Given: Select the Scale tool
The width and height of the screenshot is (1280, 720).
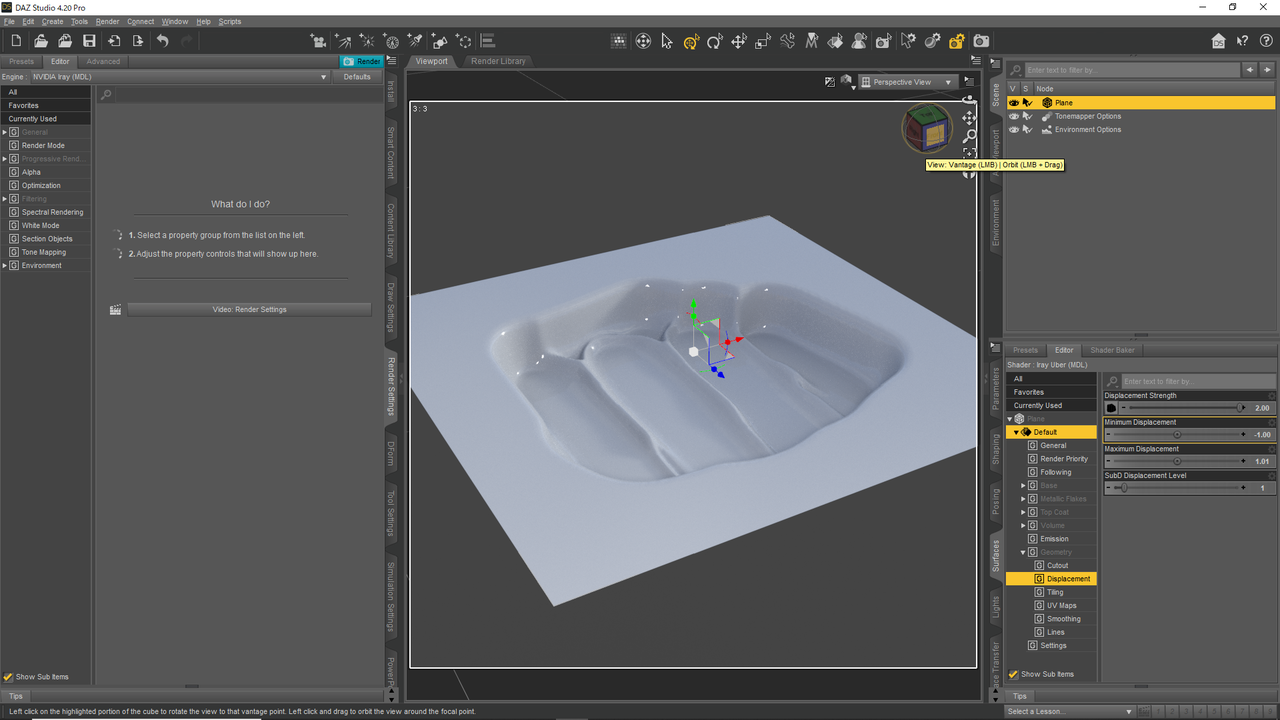Looking at the screenshot, I should tap(762, 41).
